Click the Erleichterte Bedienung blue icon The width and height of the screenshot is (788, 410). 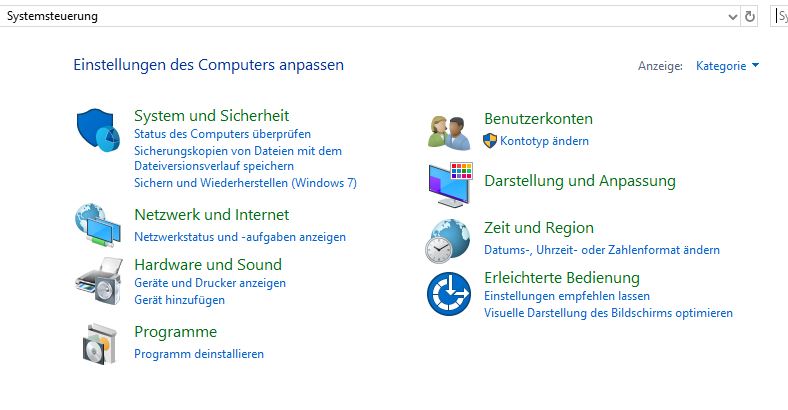pyautogui.click(x=449, y=294)
